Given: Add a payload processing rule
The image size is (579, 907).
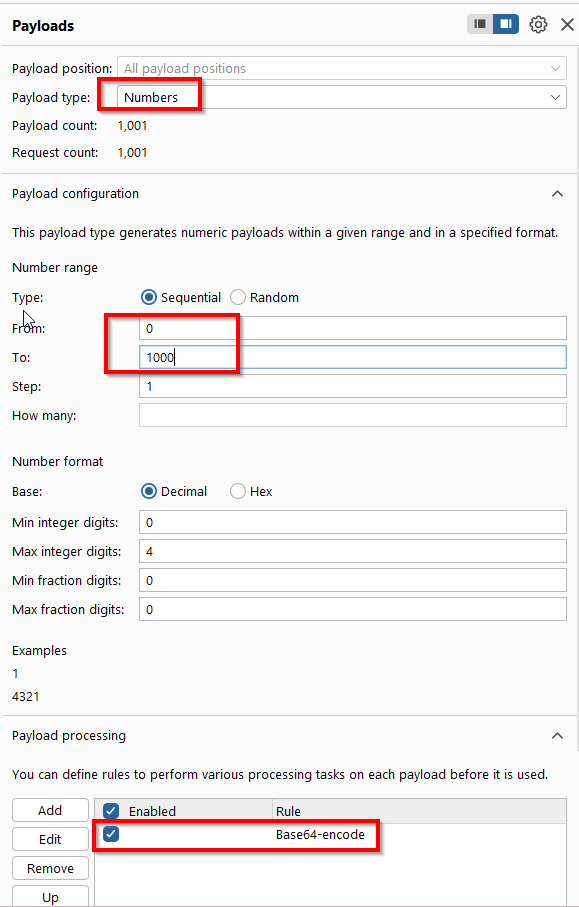Looking at the screenshot, I should pyautogui.click(x=50, y=810).
